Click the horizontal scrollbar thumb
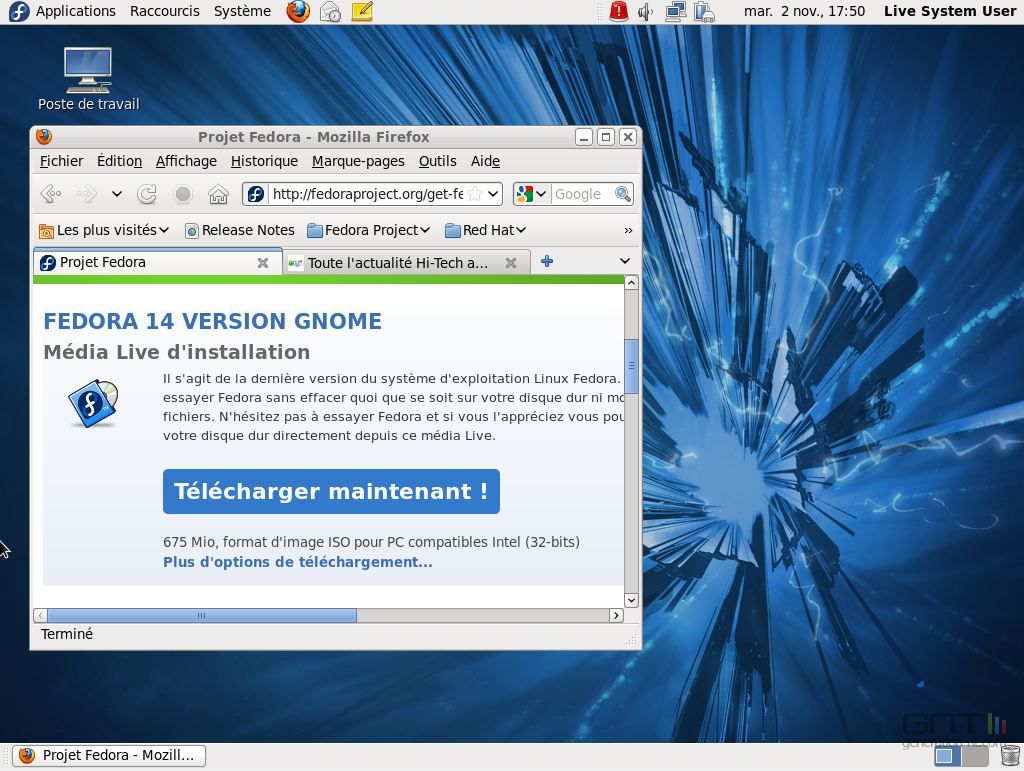Viewport: 1024px width, 771px height. [x=202, y=615]
